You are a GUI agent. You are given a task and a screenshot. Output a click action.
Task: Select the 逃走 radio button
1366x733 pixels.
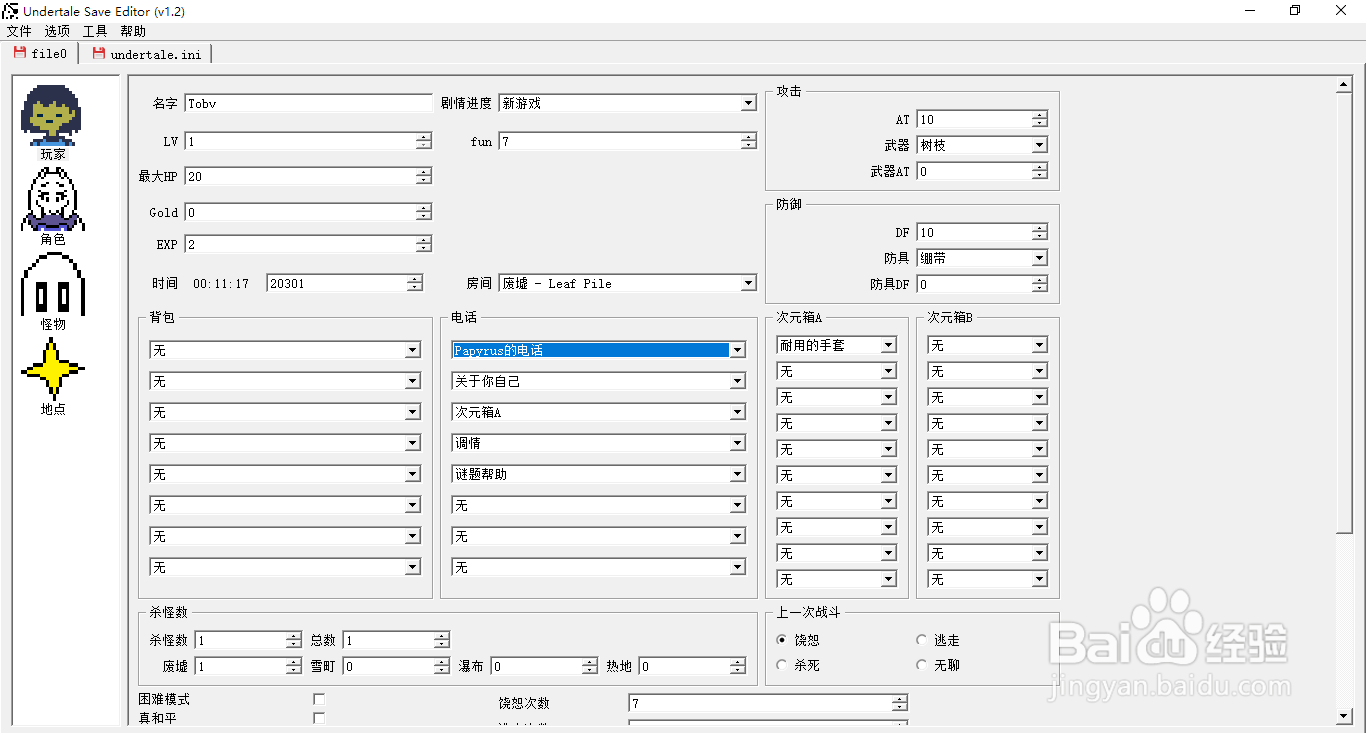922,640
